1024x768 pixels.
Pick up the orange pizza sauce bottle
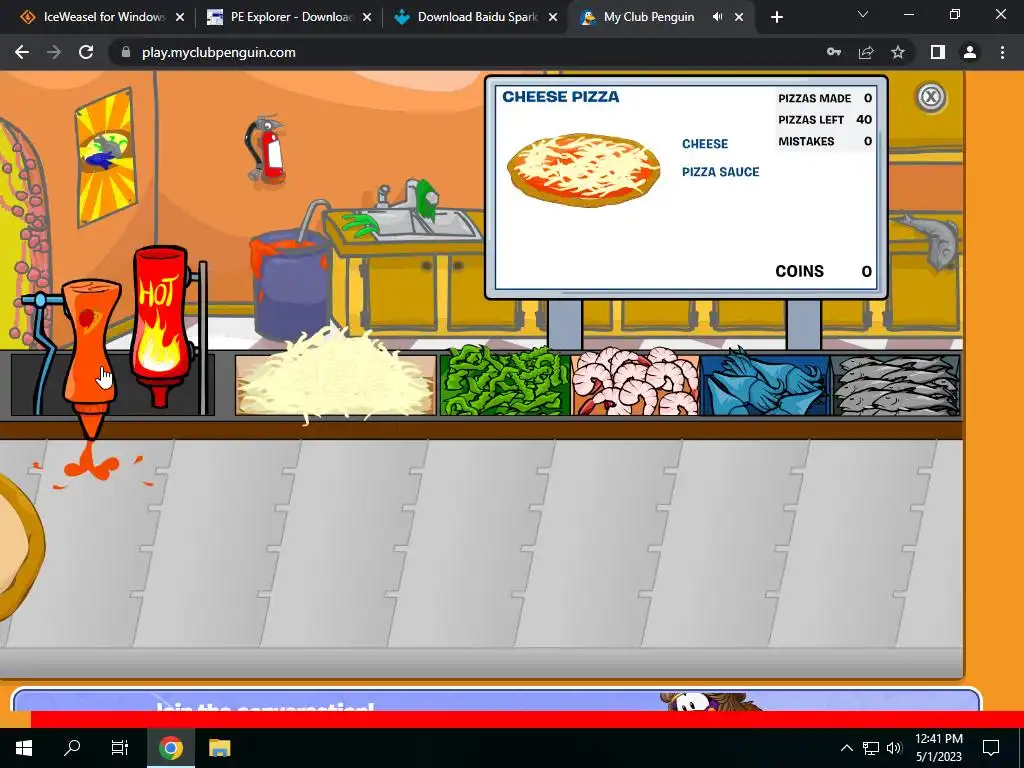coord(91,353)
